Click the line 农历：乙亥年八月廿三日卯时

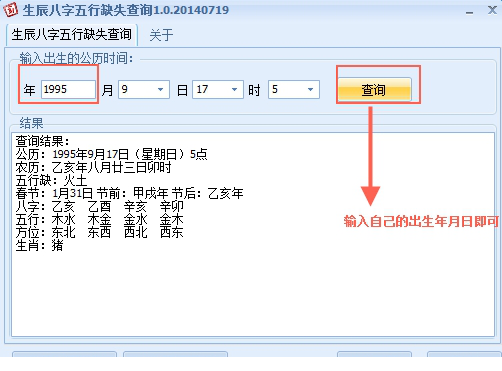tap(93, 167)
